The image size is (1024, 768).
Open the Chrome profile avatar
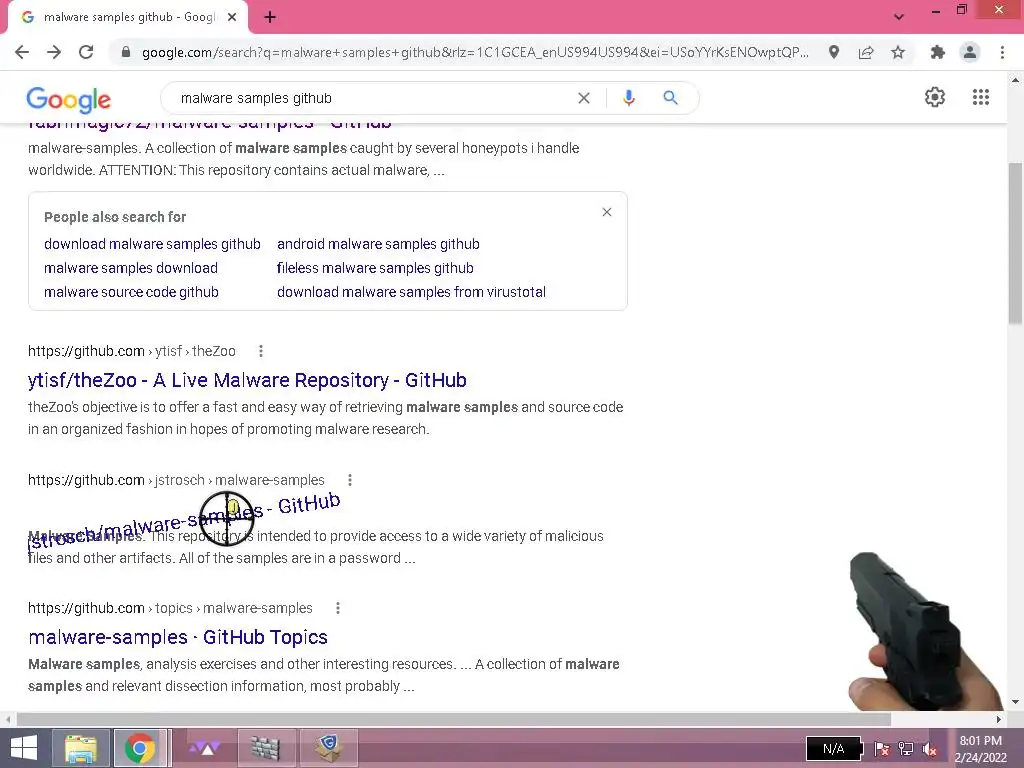(x=970, y=52)
